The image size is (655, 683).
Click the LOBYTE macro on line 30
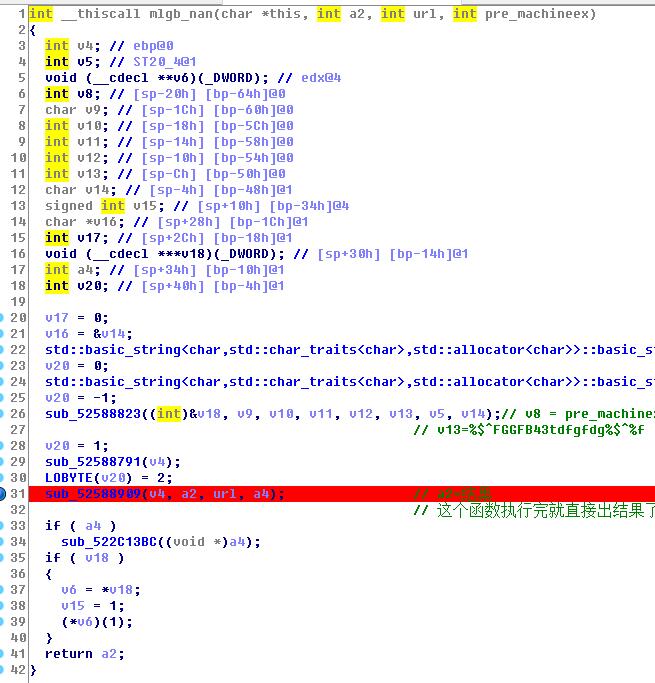tap(69, 478)
